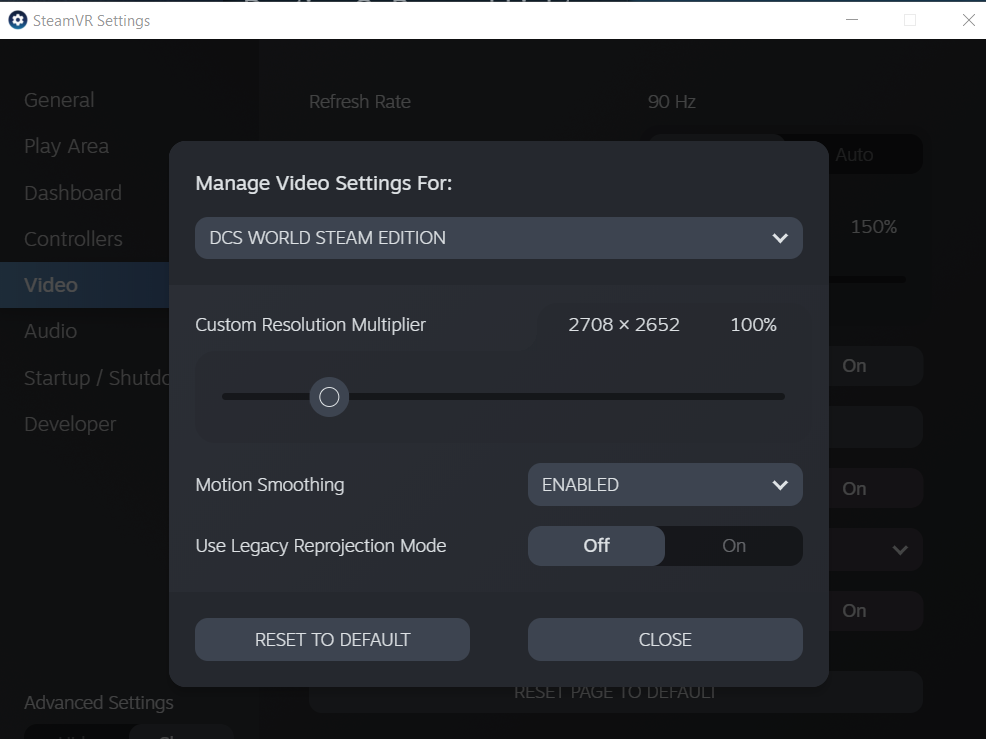
Task: Click the 150% resolution value behind dialog
Action: [x=873, y=226]
